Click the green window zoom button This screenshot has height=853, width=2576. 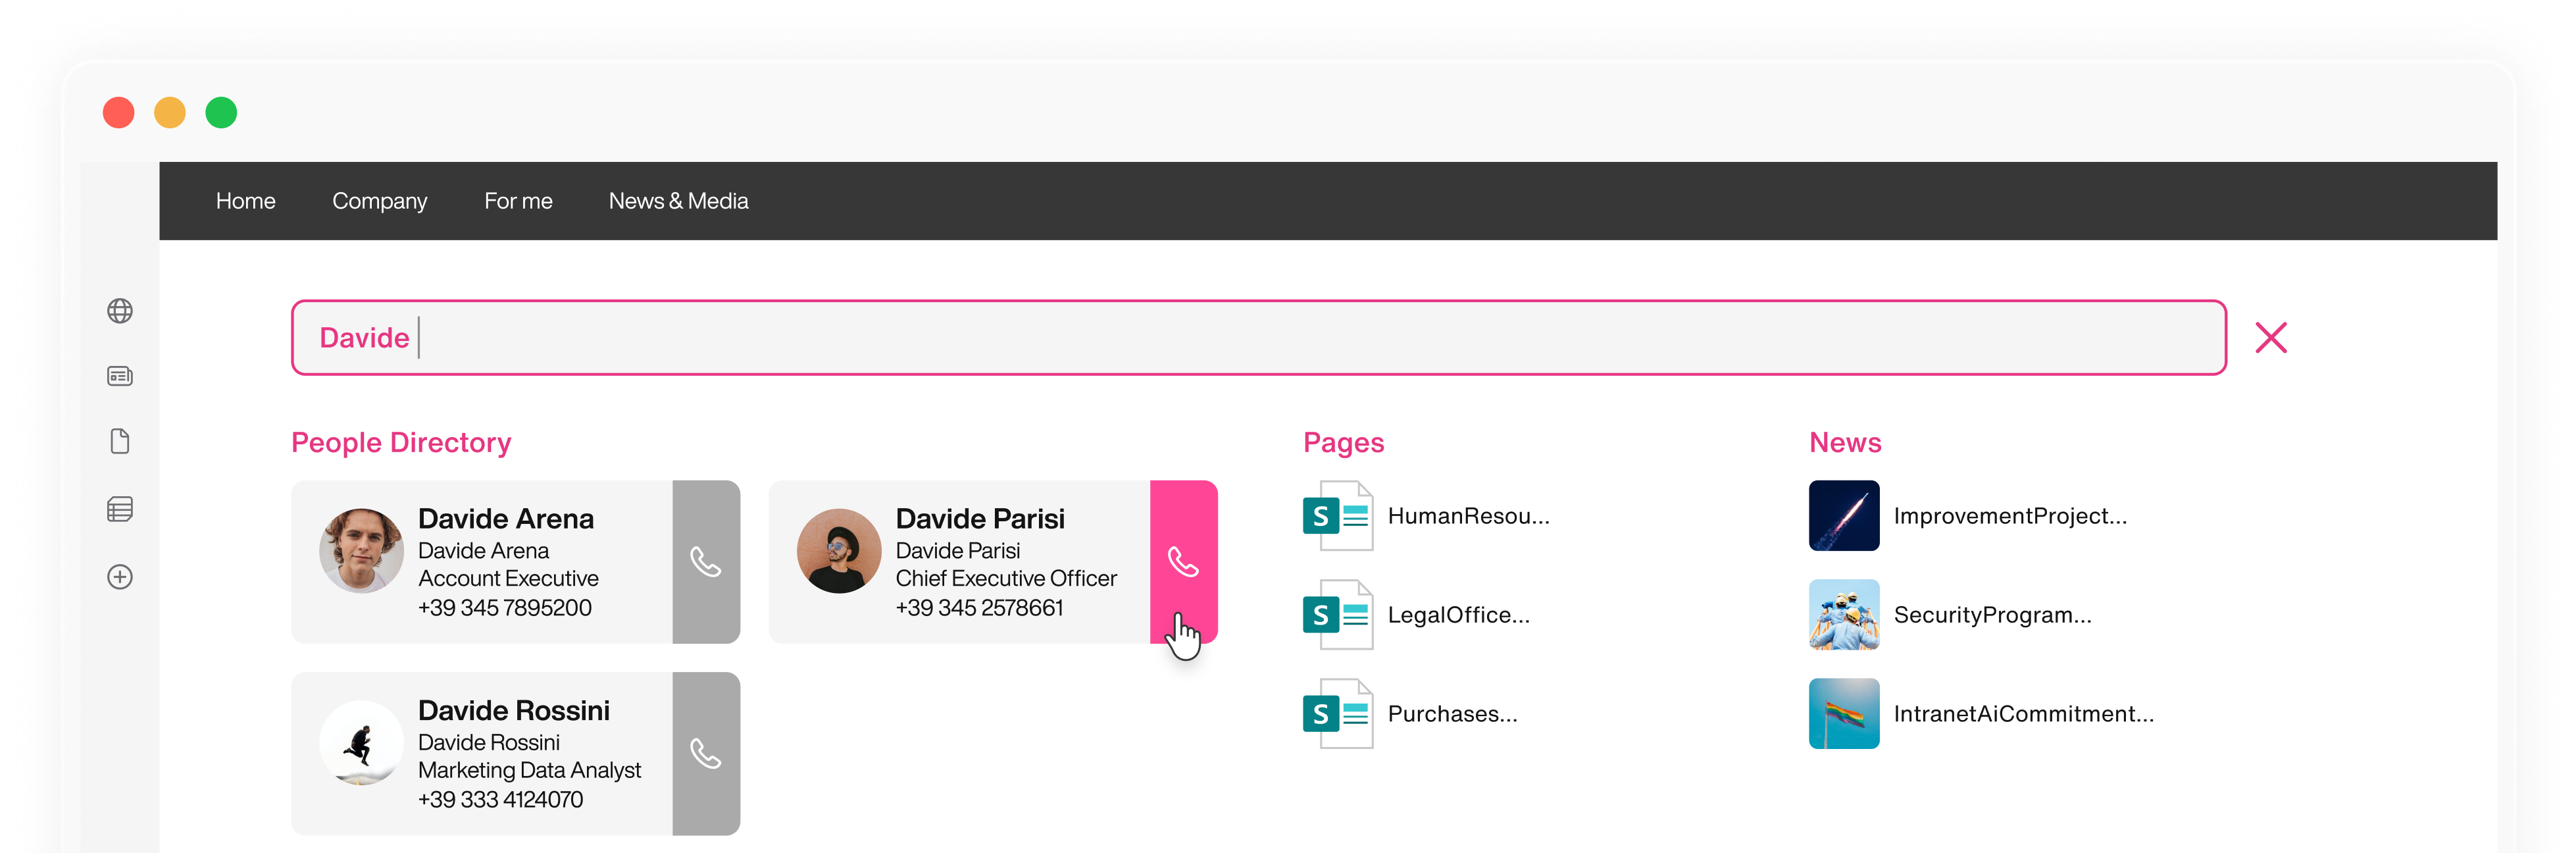tap(221, 112)
